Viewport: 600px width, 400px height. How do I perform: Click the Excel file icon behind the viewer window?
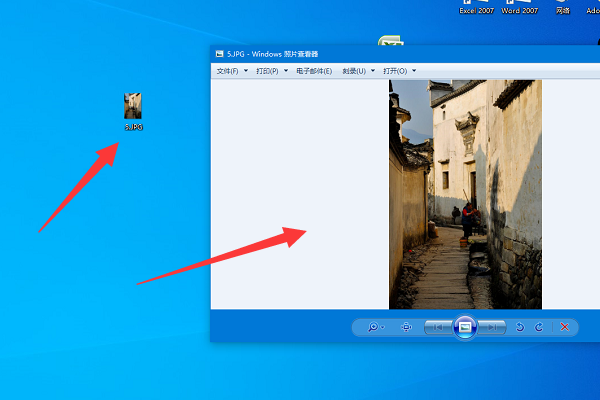point(391,40)
